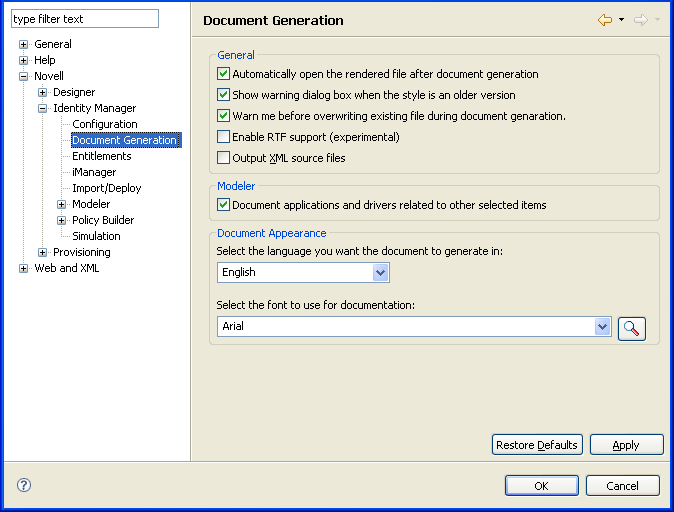Select Configuration in the tree
This screenshot has height=512, width=674.
tap(104, 124)
